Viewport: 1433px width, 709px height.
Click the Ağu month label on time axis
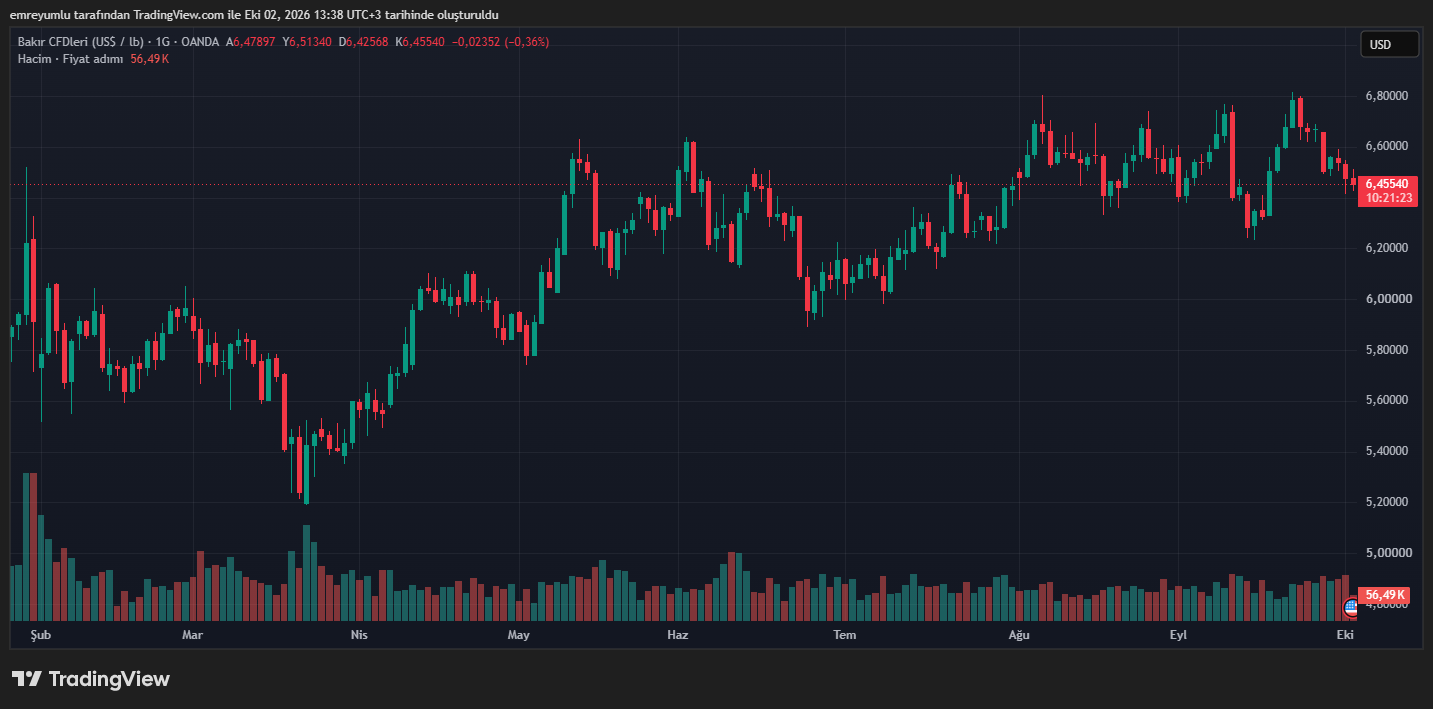(x=1019, y=635)
